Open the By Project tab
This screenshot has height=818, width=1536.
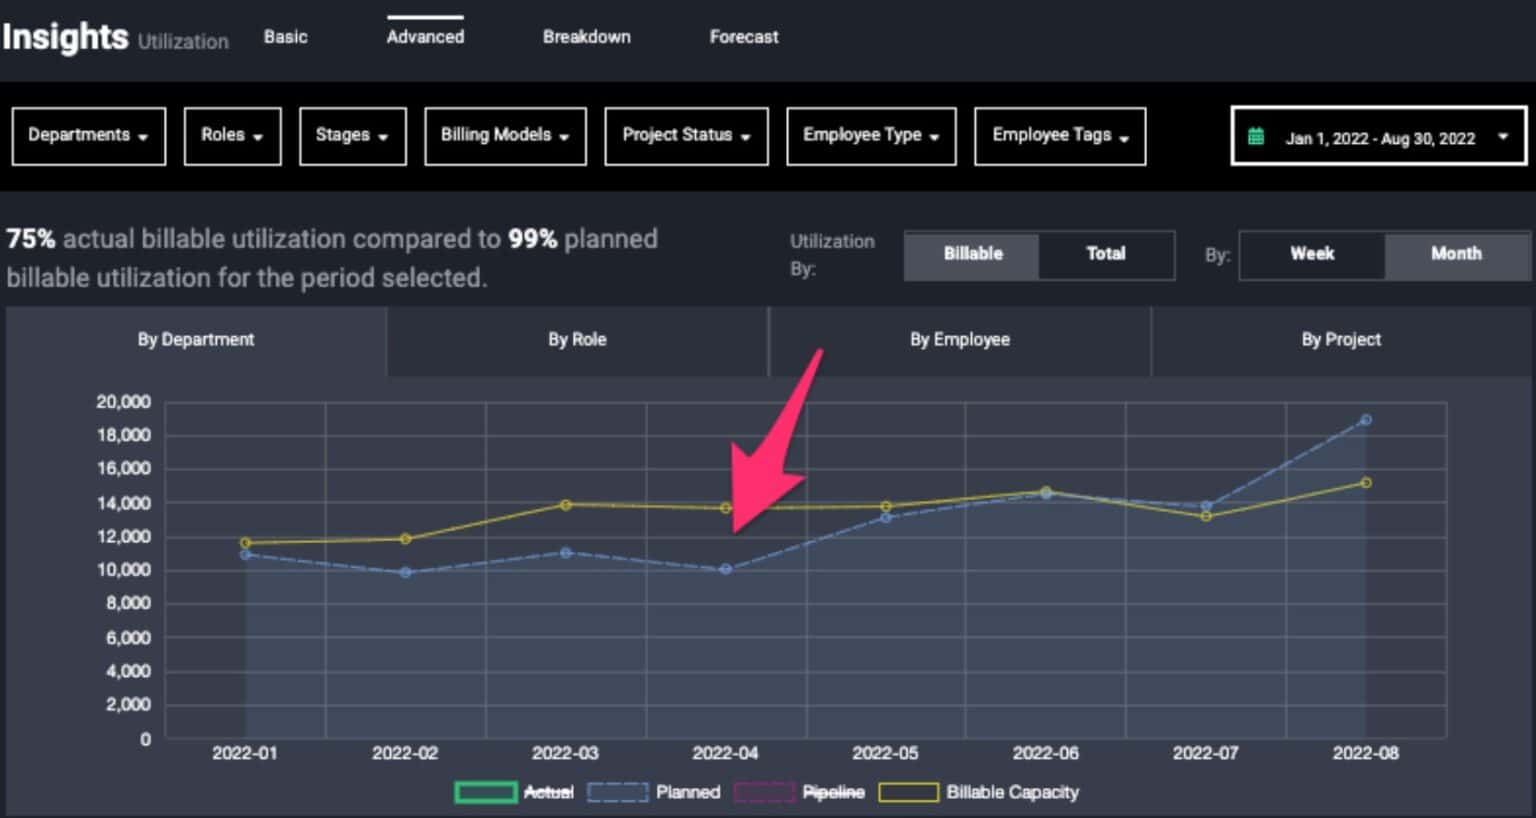pos(1341,340)
